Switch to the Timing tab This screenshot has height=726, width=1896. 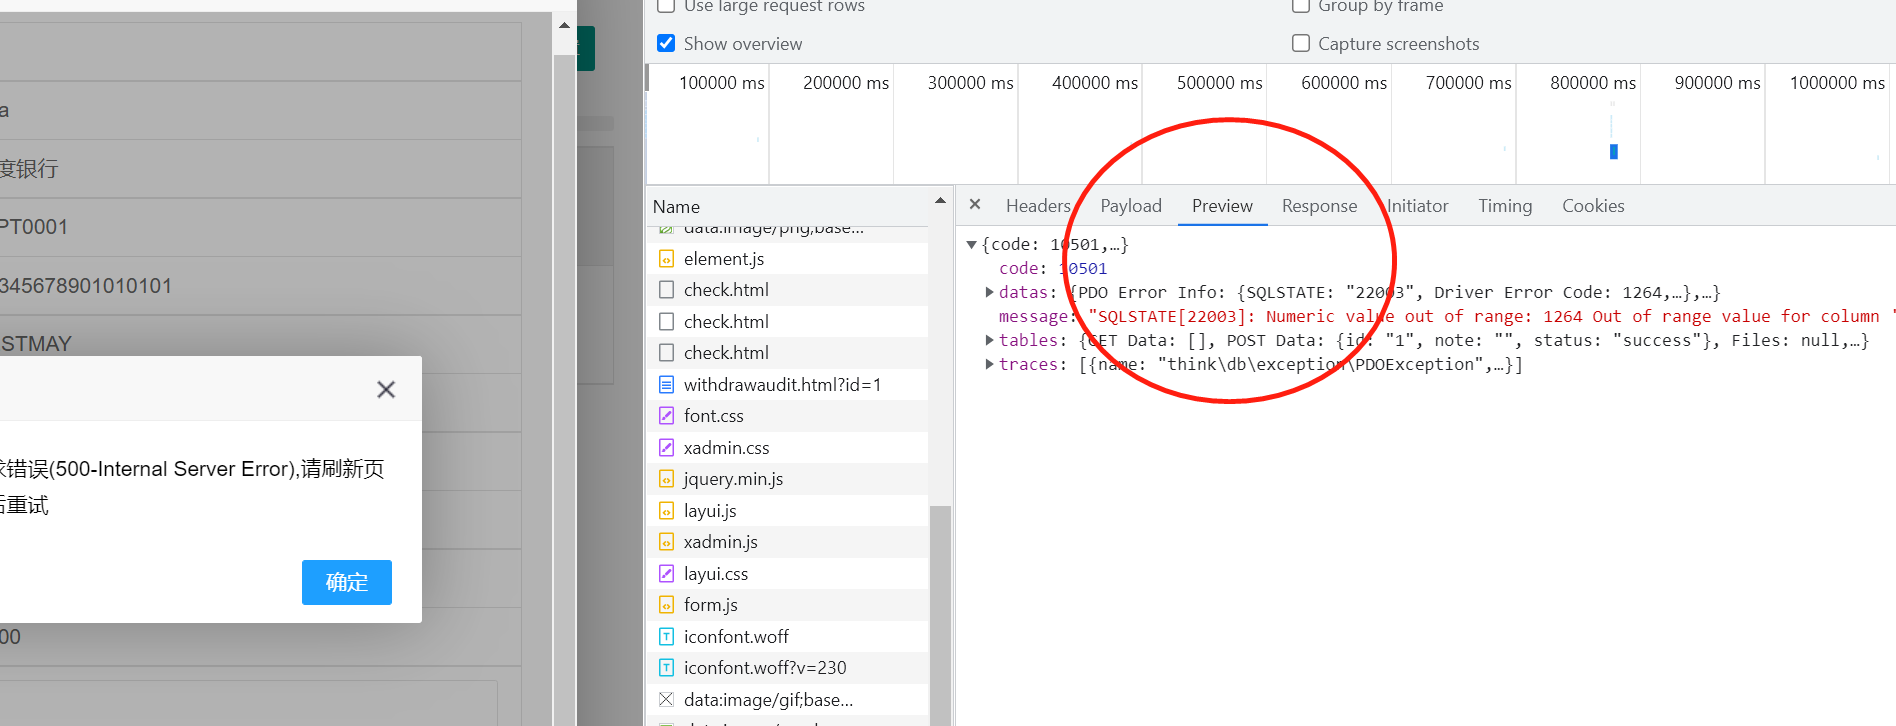[1505, 206]
